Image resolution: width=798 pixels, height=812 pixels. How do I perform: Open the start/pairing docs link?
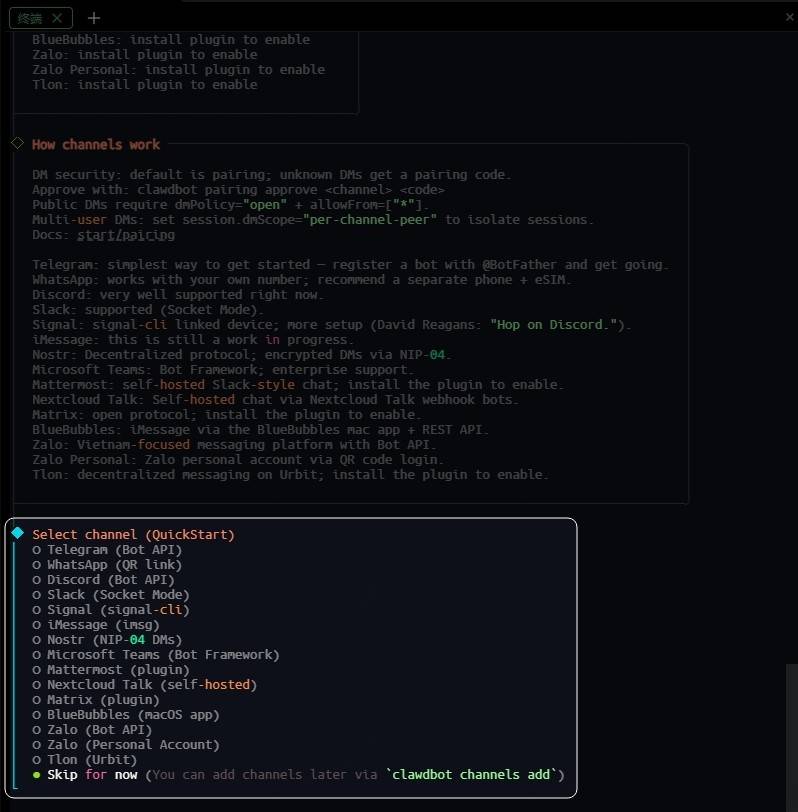click(126, 235)
